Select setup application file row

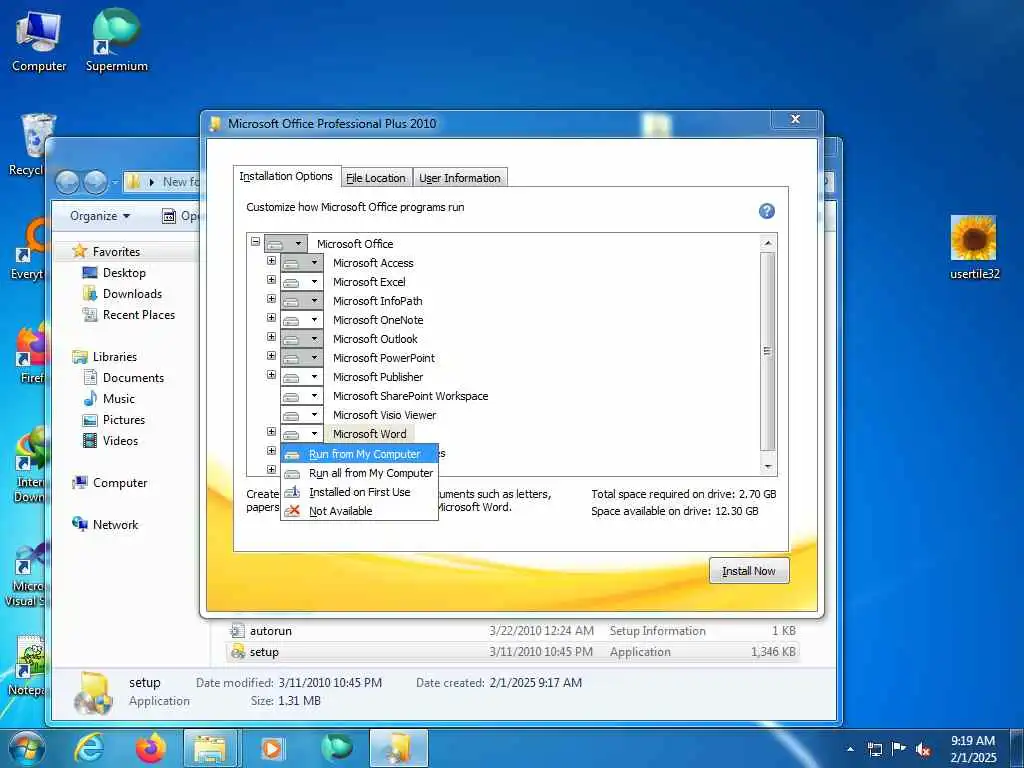513,652
